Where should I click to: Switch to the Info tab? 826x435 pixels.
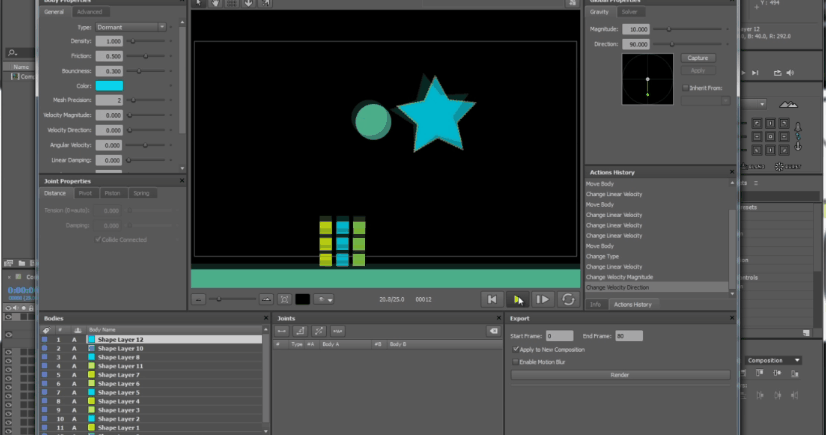pos(595,304)
